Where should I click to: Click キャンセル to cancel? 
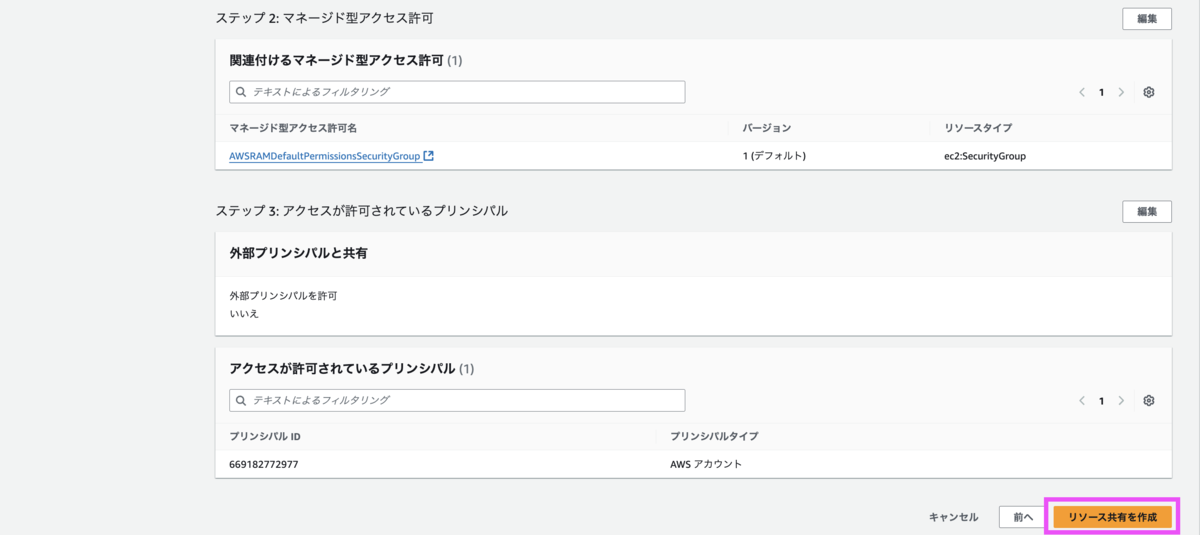coord(953,517)
